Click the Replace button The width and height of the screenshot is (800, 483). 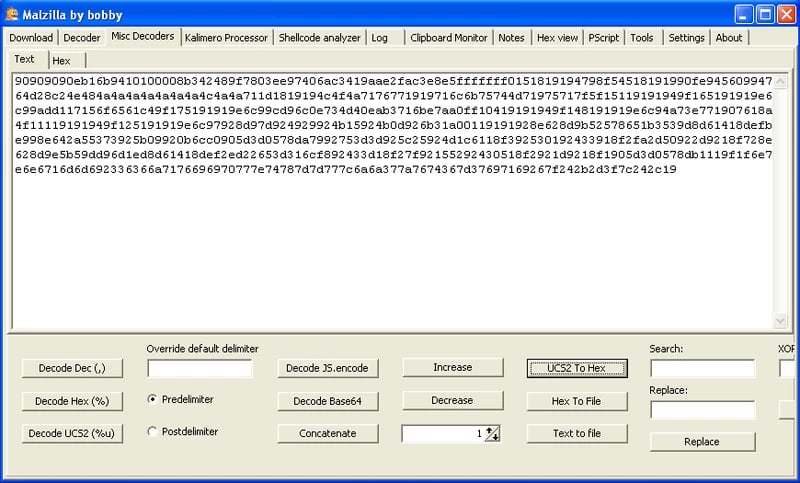click(702, 442)
